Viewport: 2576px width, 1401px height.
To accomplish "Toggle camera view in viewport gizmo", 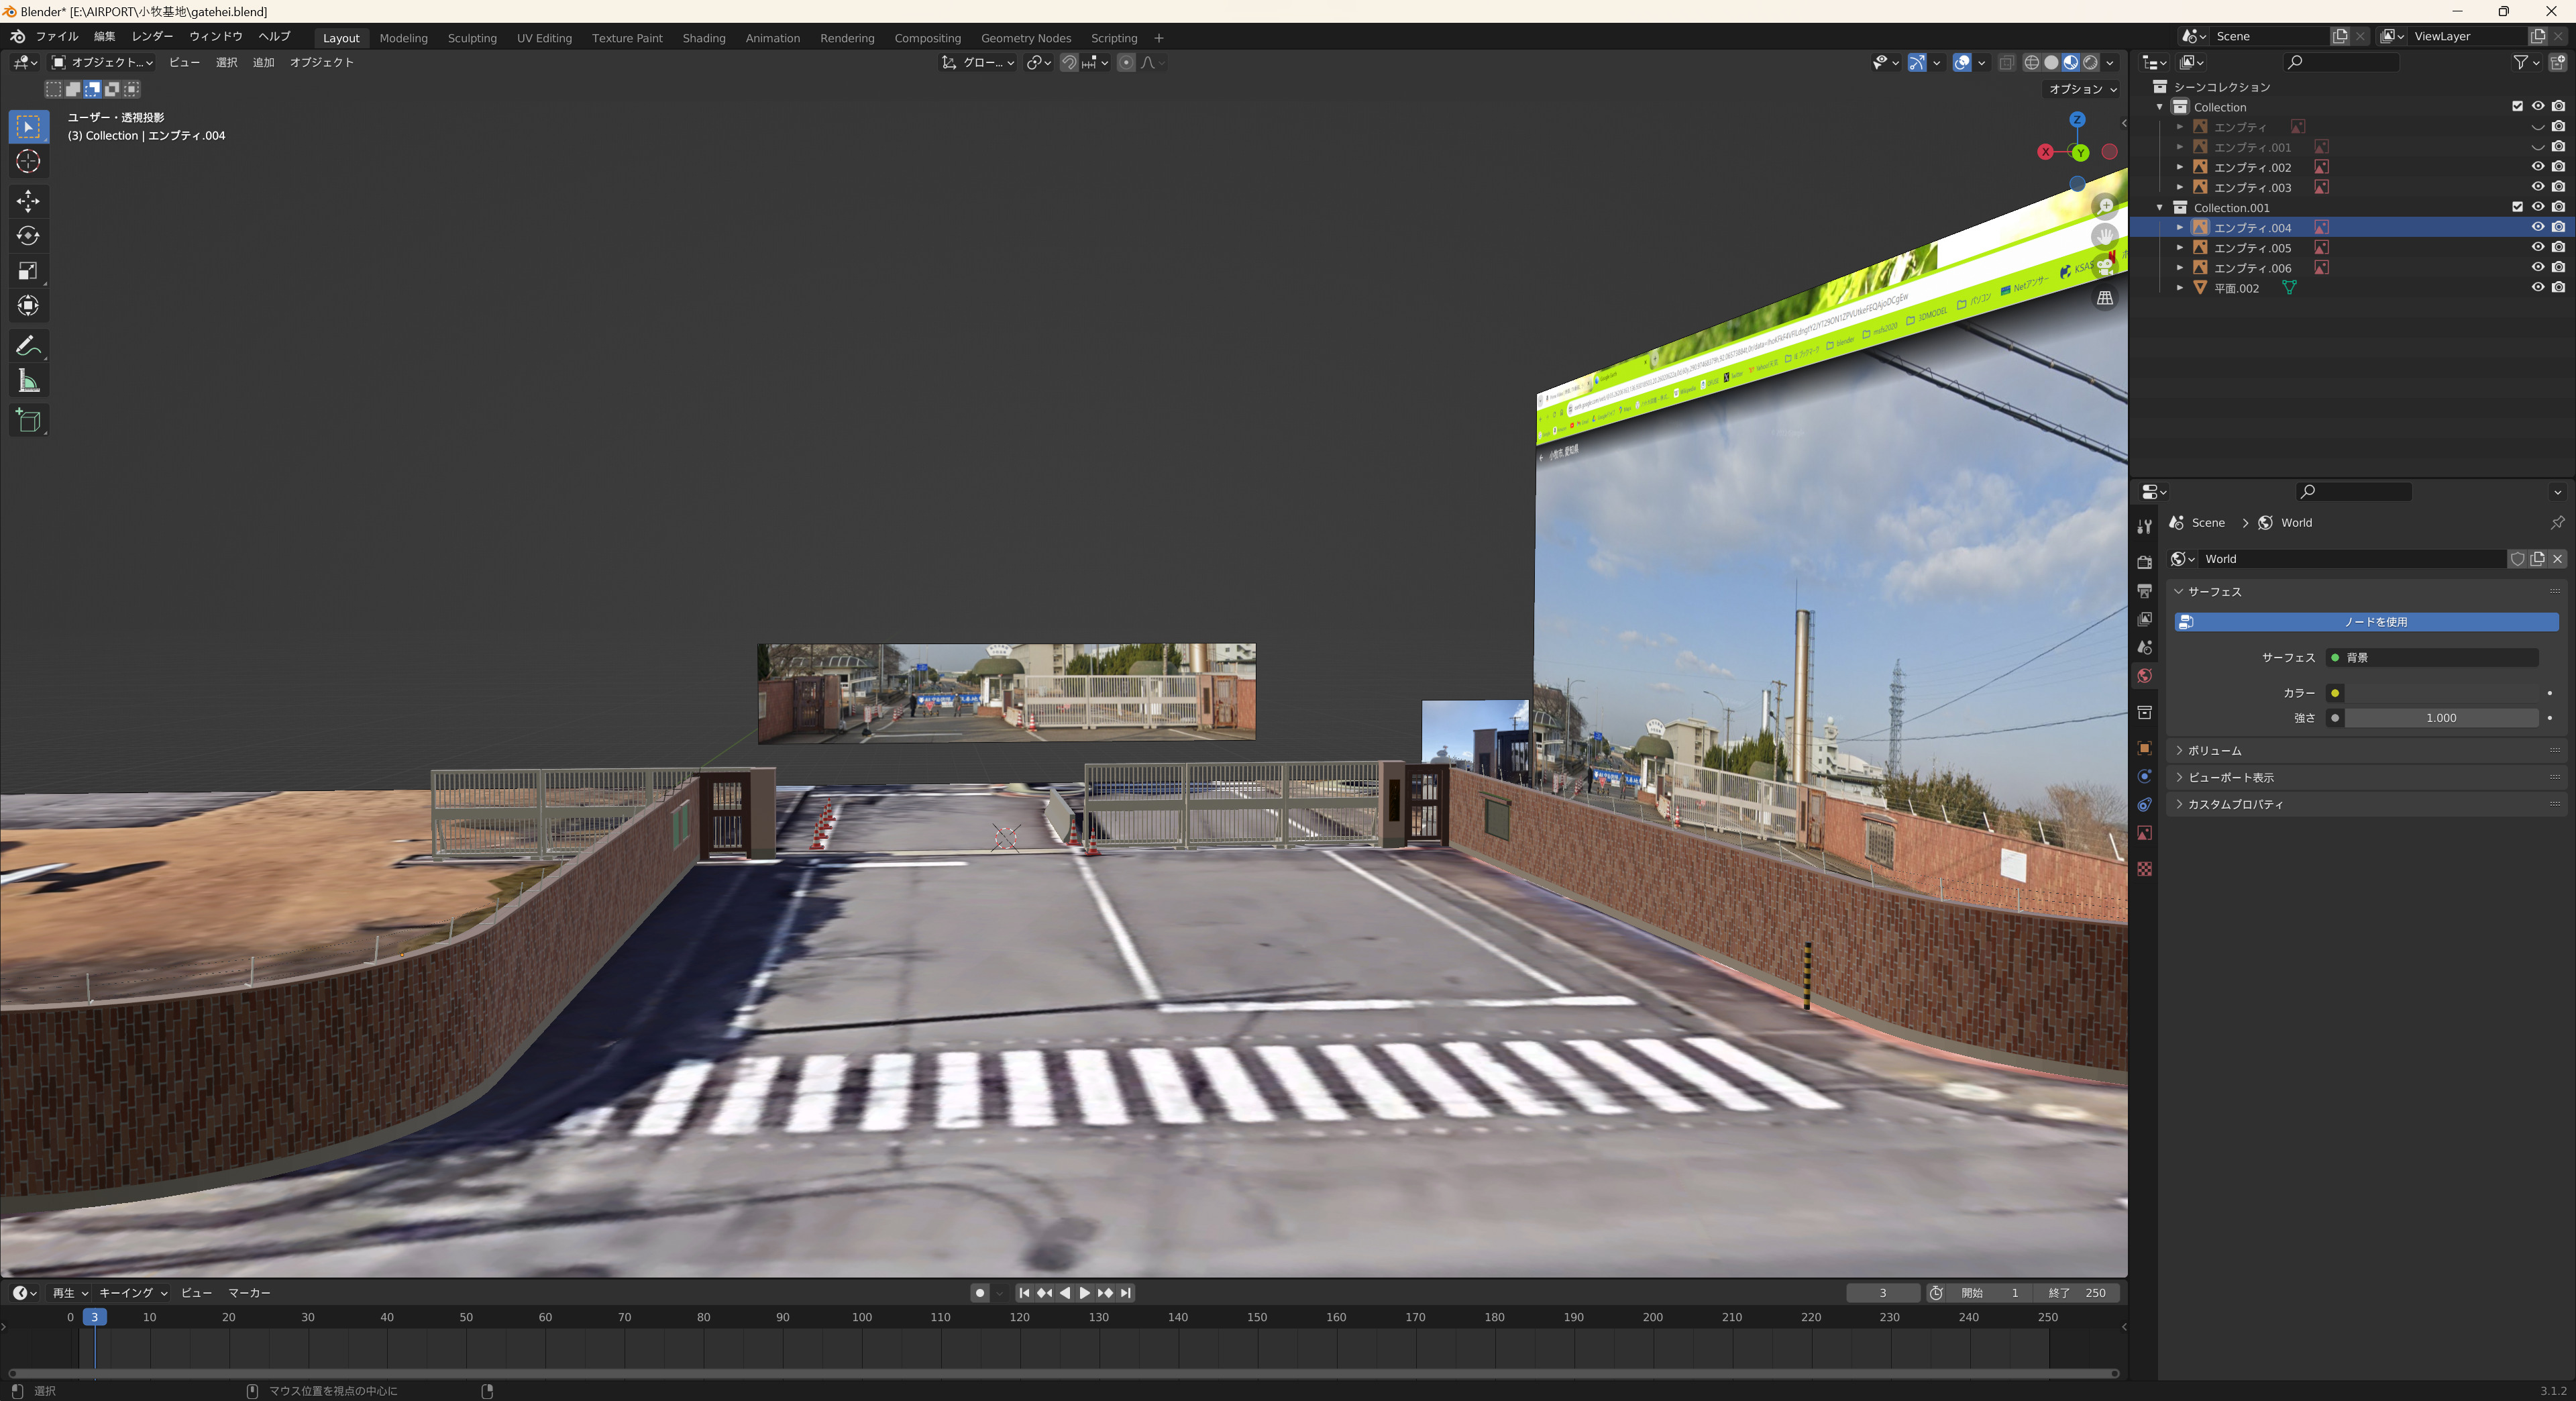I will click(x=2105, y=267).
